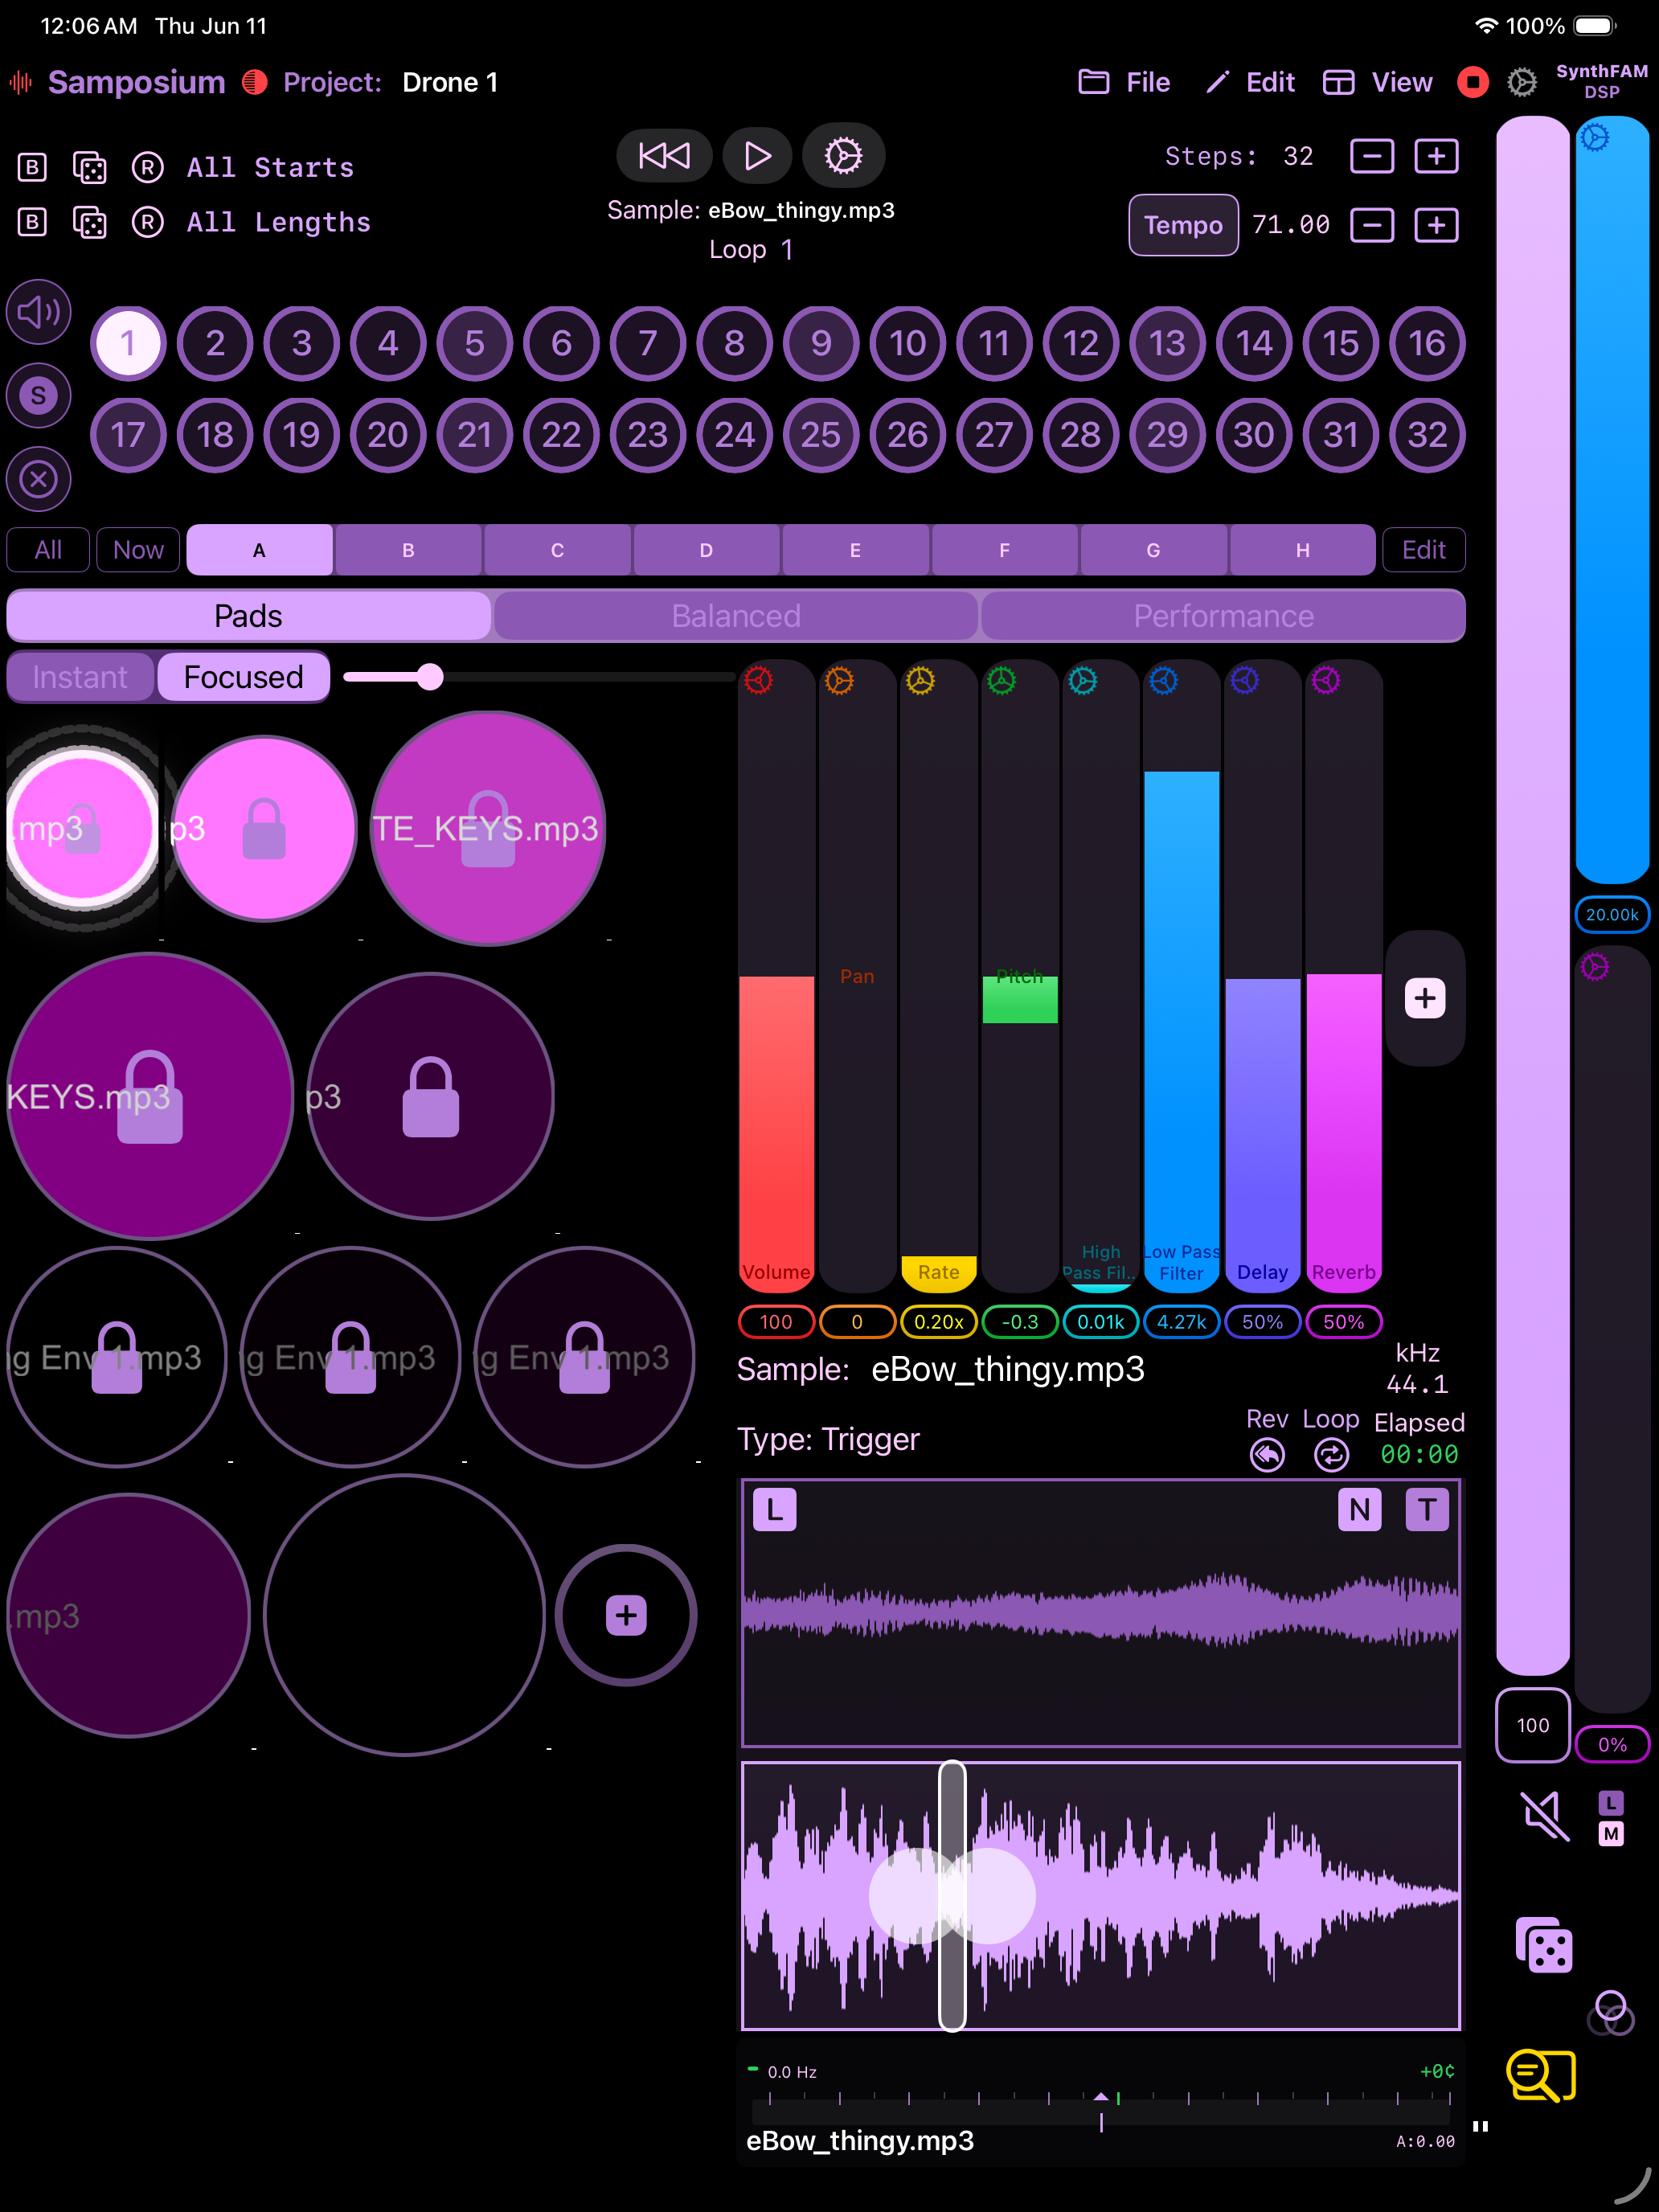The width and height of the screenshot is (1659, 2212).
Task: Select pattern bank B tab
Action: pos(408,550)
